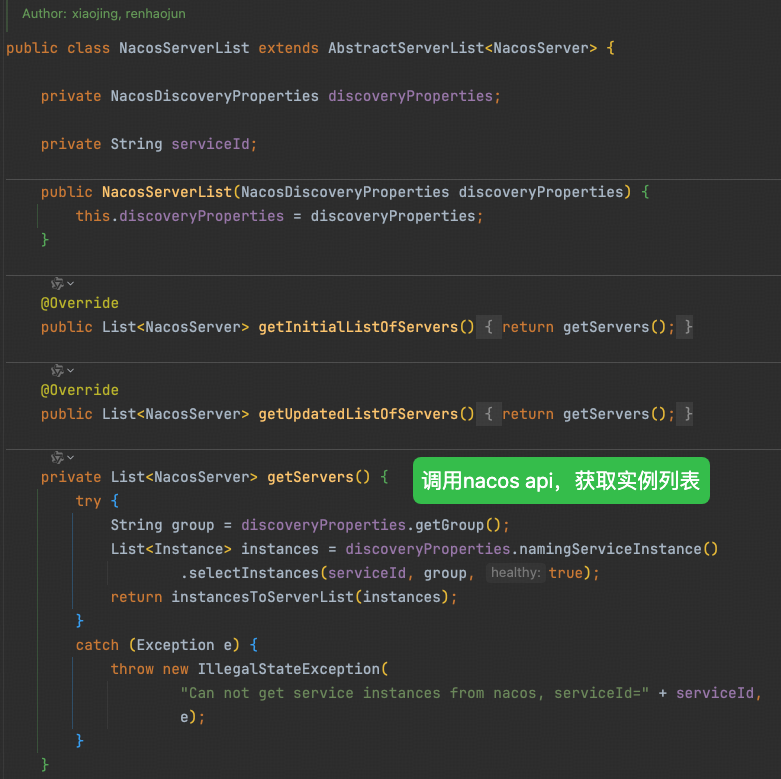Click IllegalStateException in the throw statement
This screenshot has height=779, width=781.
tap(288, 669)
